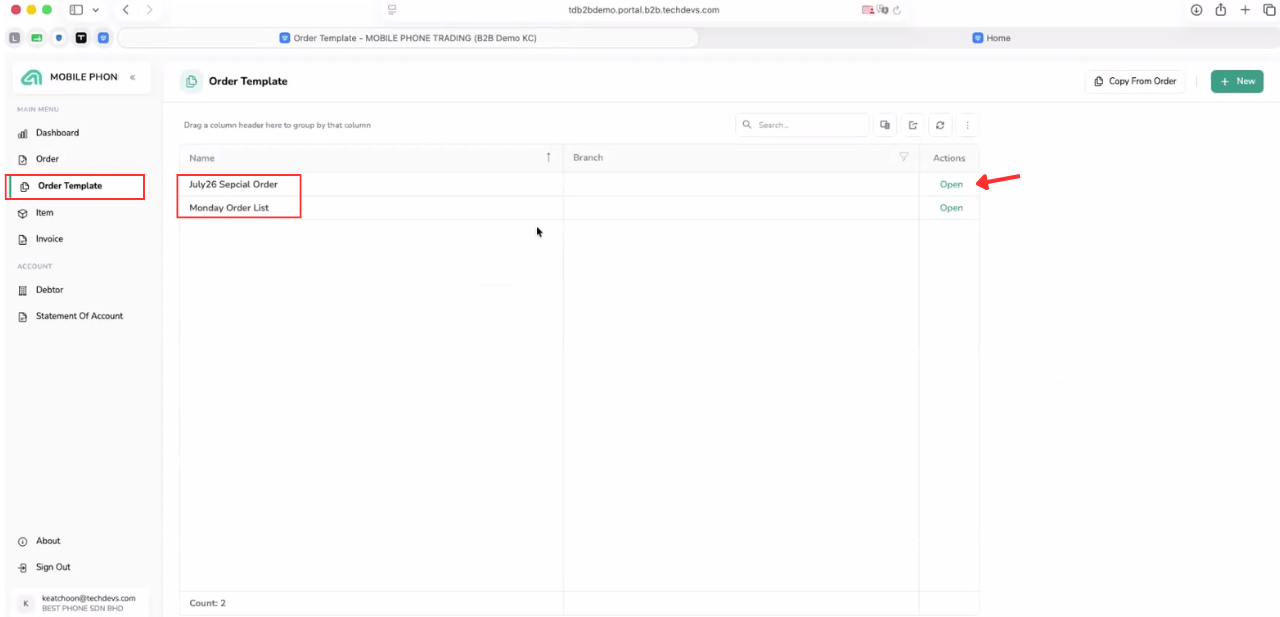
Task: Open the Monday Order List template
Action: [x=951, y=208]
